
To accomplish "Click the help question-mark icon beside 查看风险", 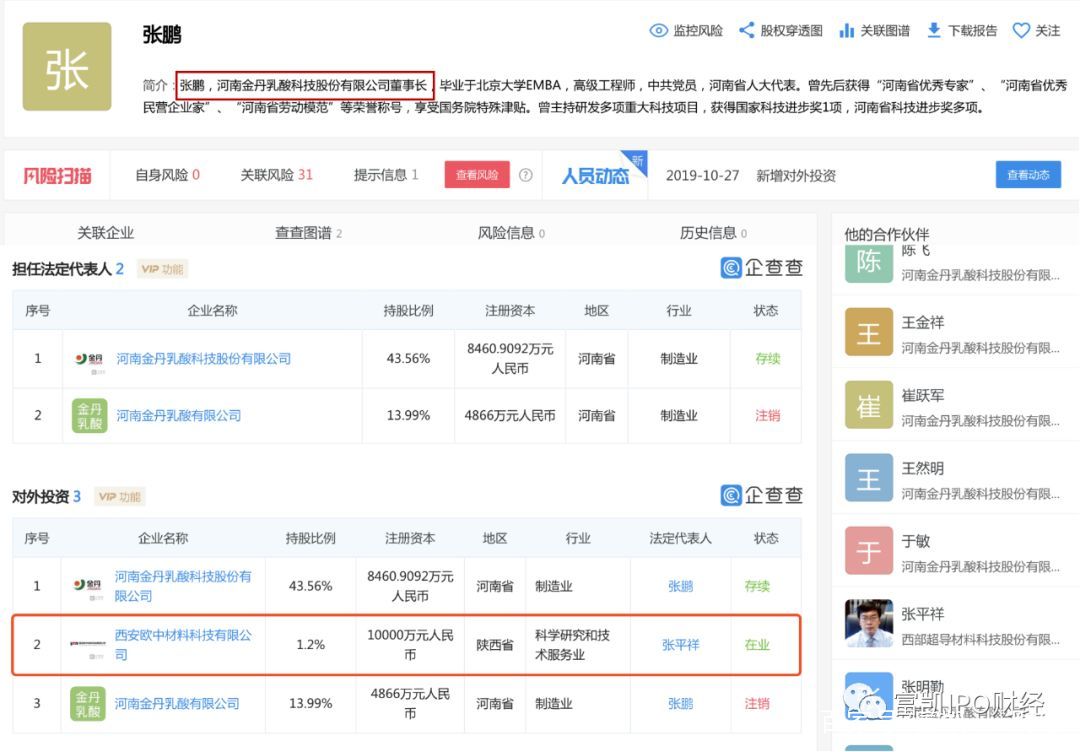I will 526,175.
